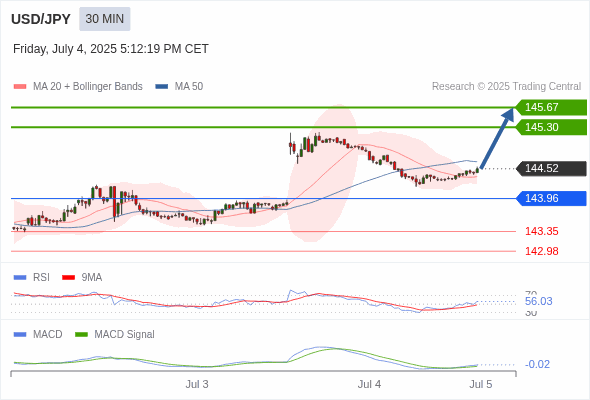The height and width of the screenshot is (400, 590).
Task: Click the RSI value 56.03
Action: pos(538,301)
